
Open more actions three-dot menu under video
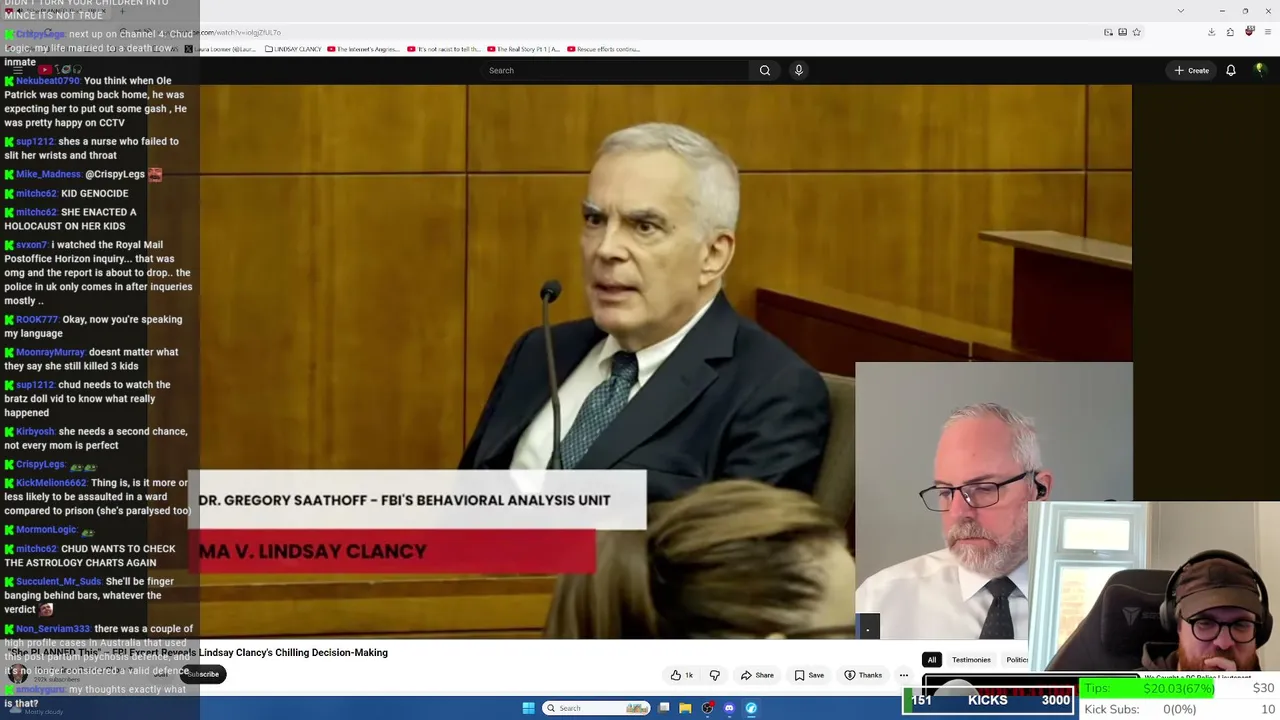[904, 675]
